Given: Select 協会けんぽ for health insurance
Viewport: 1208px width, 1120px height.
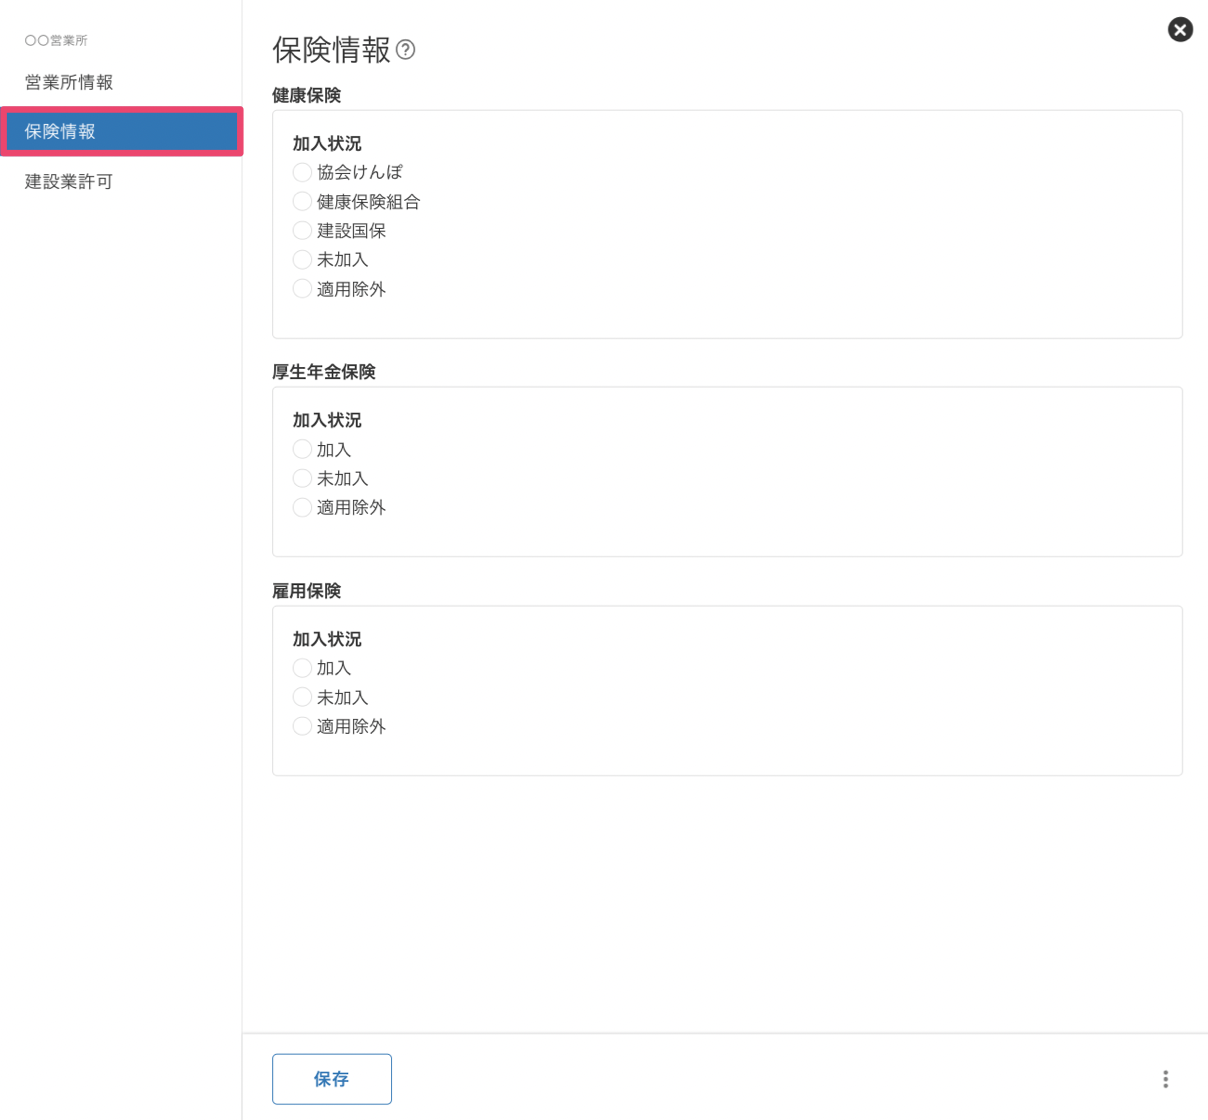Looking at the screenshot, I should tap(302, 173).
